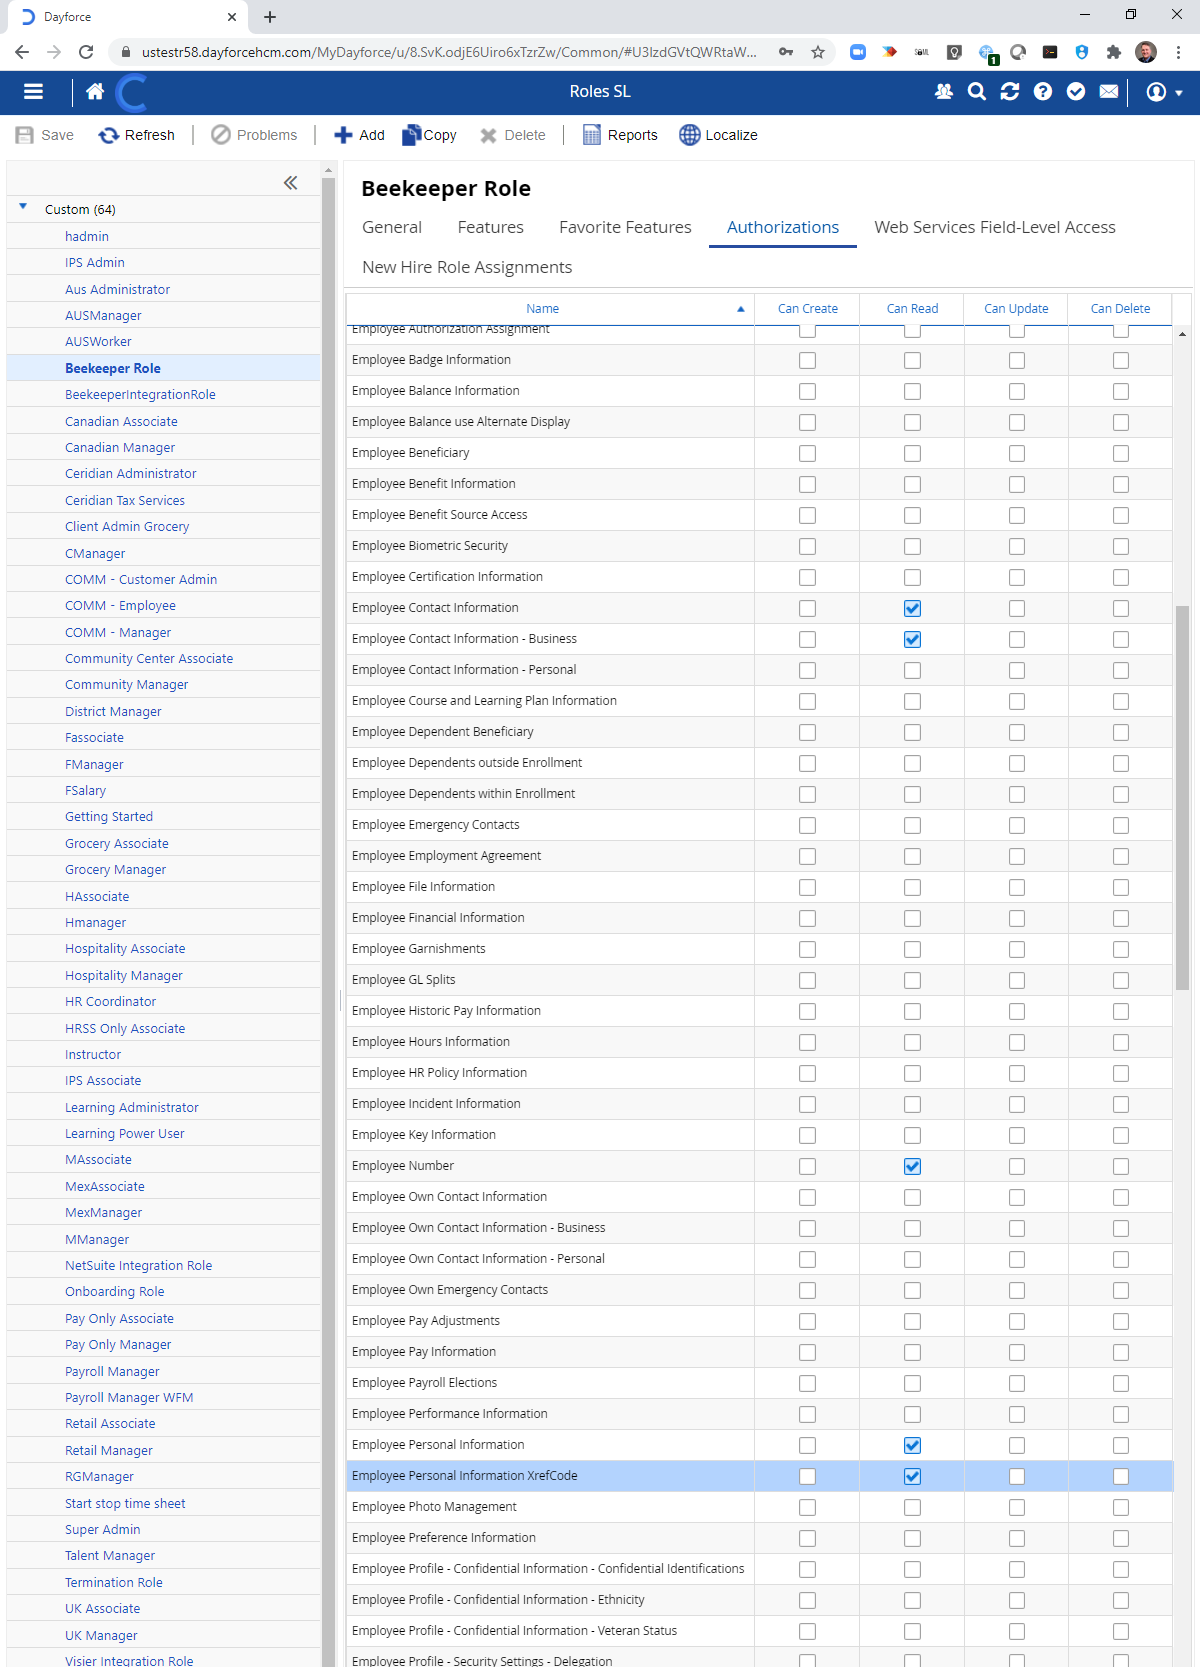Click the header sync arrows icon
Screen dimensions: 1200x1667
pos(1010,92)
